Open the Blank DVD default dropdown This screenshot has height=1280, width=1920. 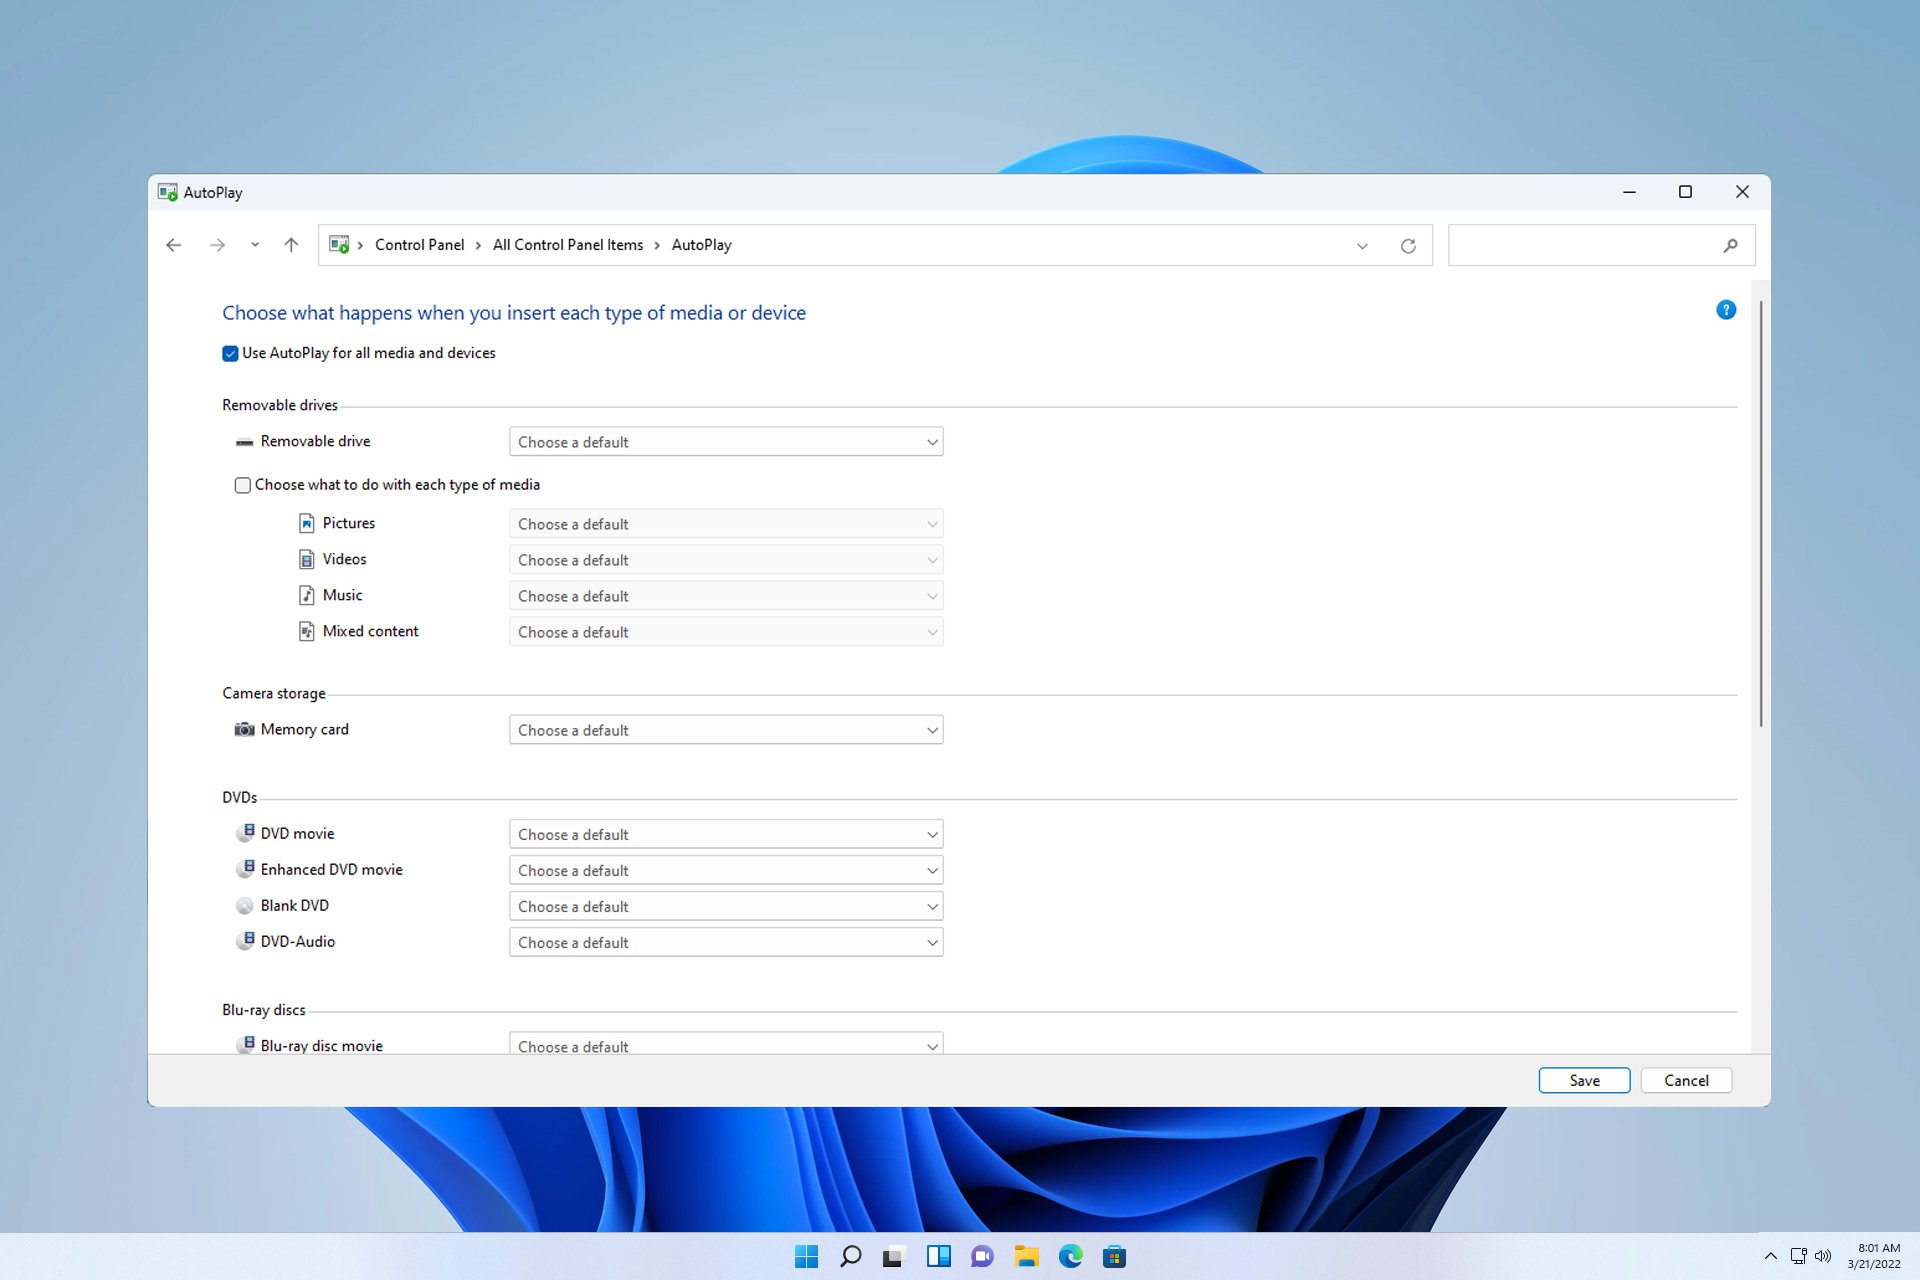(726, 906)
